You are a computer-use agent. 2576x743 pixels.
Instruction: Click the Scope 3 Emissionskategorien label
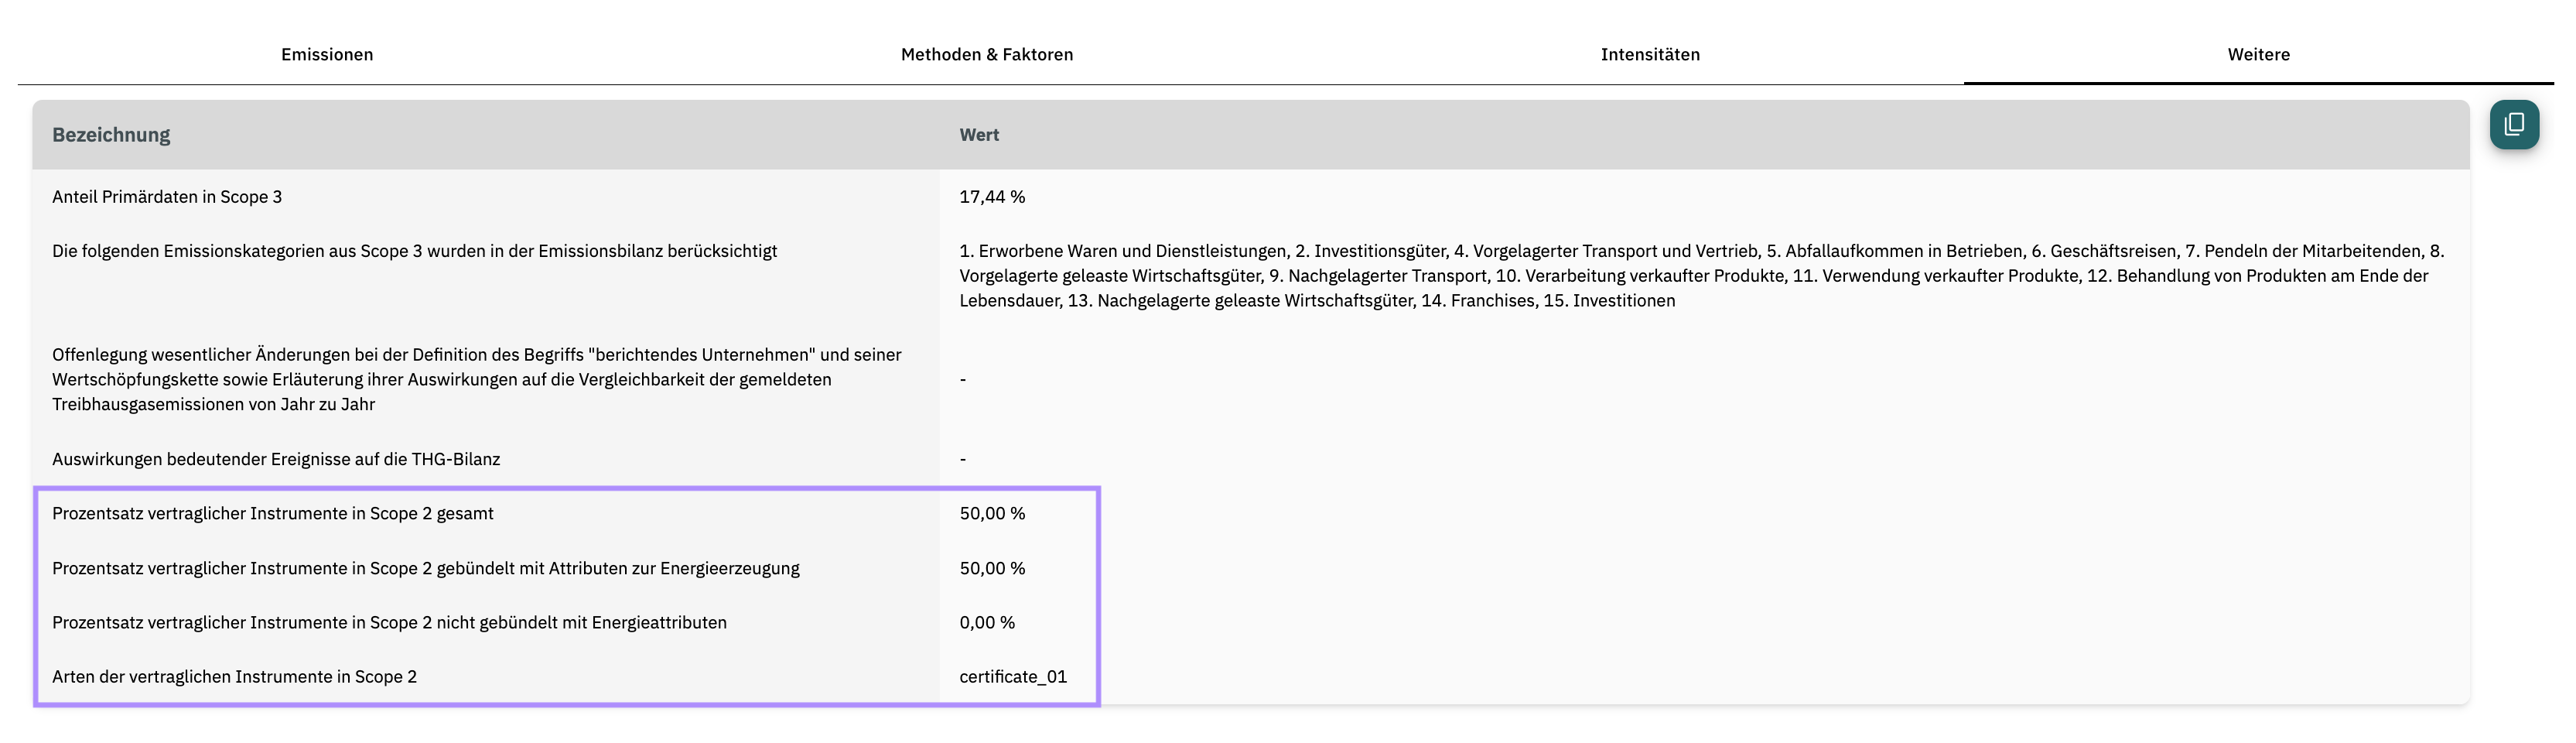[414, 251]
